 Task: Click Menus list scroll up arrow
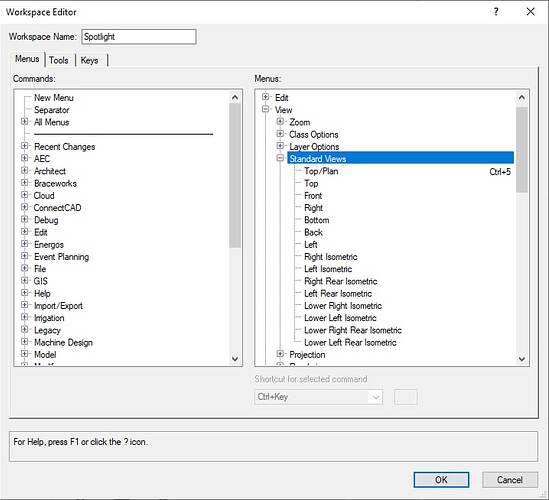click(522, 98)
